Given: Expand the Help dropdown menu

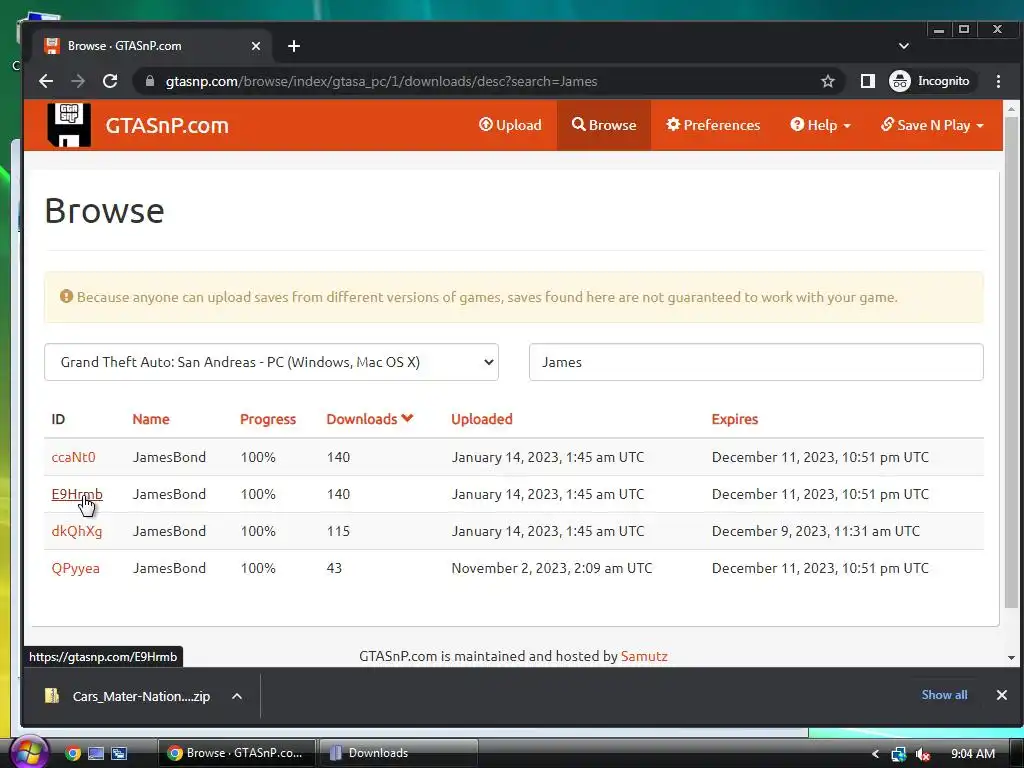Looking at the screenshot, I should point(820,125).
